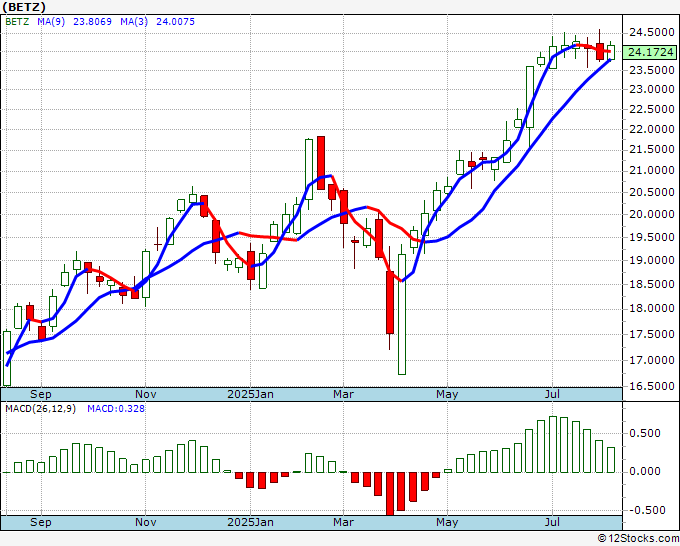Click Sep on the MACD date axis
The width and height of the screenshot is (680, 546).
click(41, 522)
